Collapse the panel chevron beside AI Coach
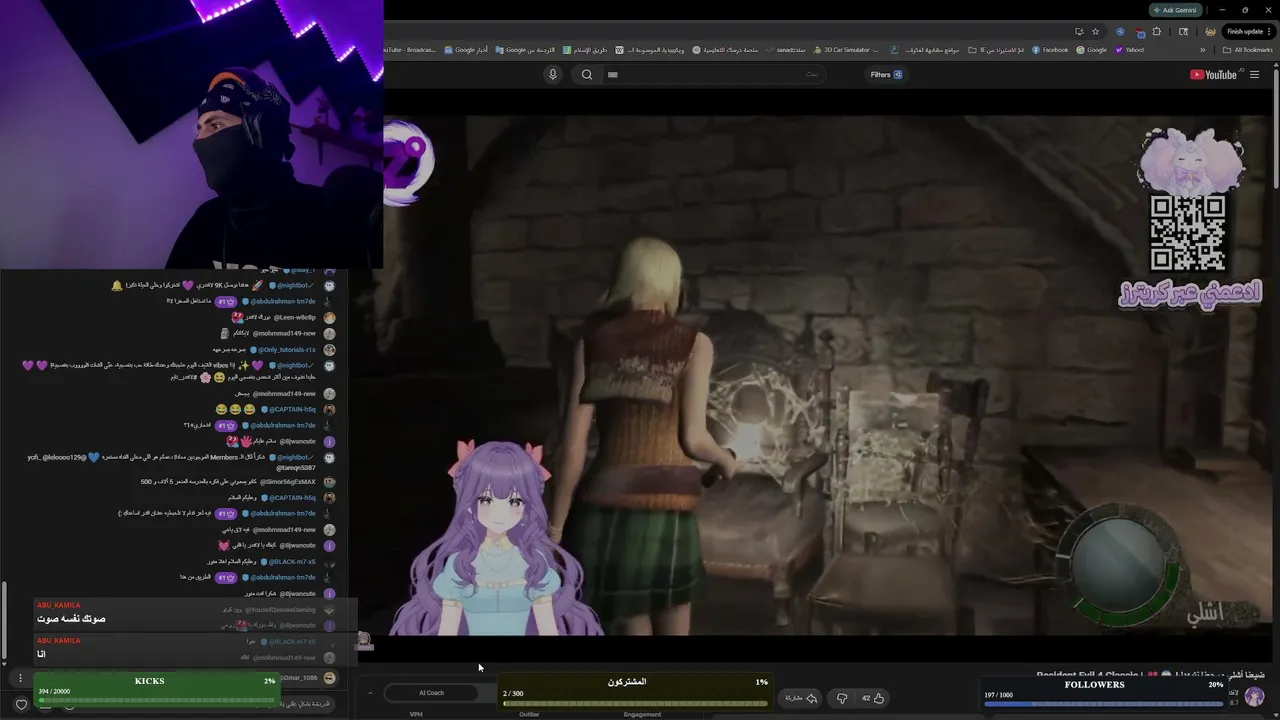Screen dimensions: 1280x720 (370, 693)
